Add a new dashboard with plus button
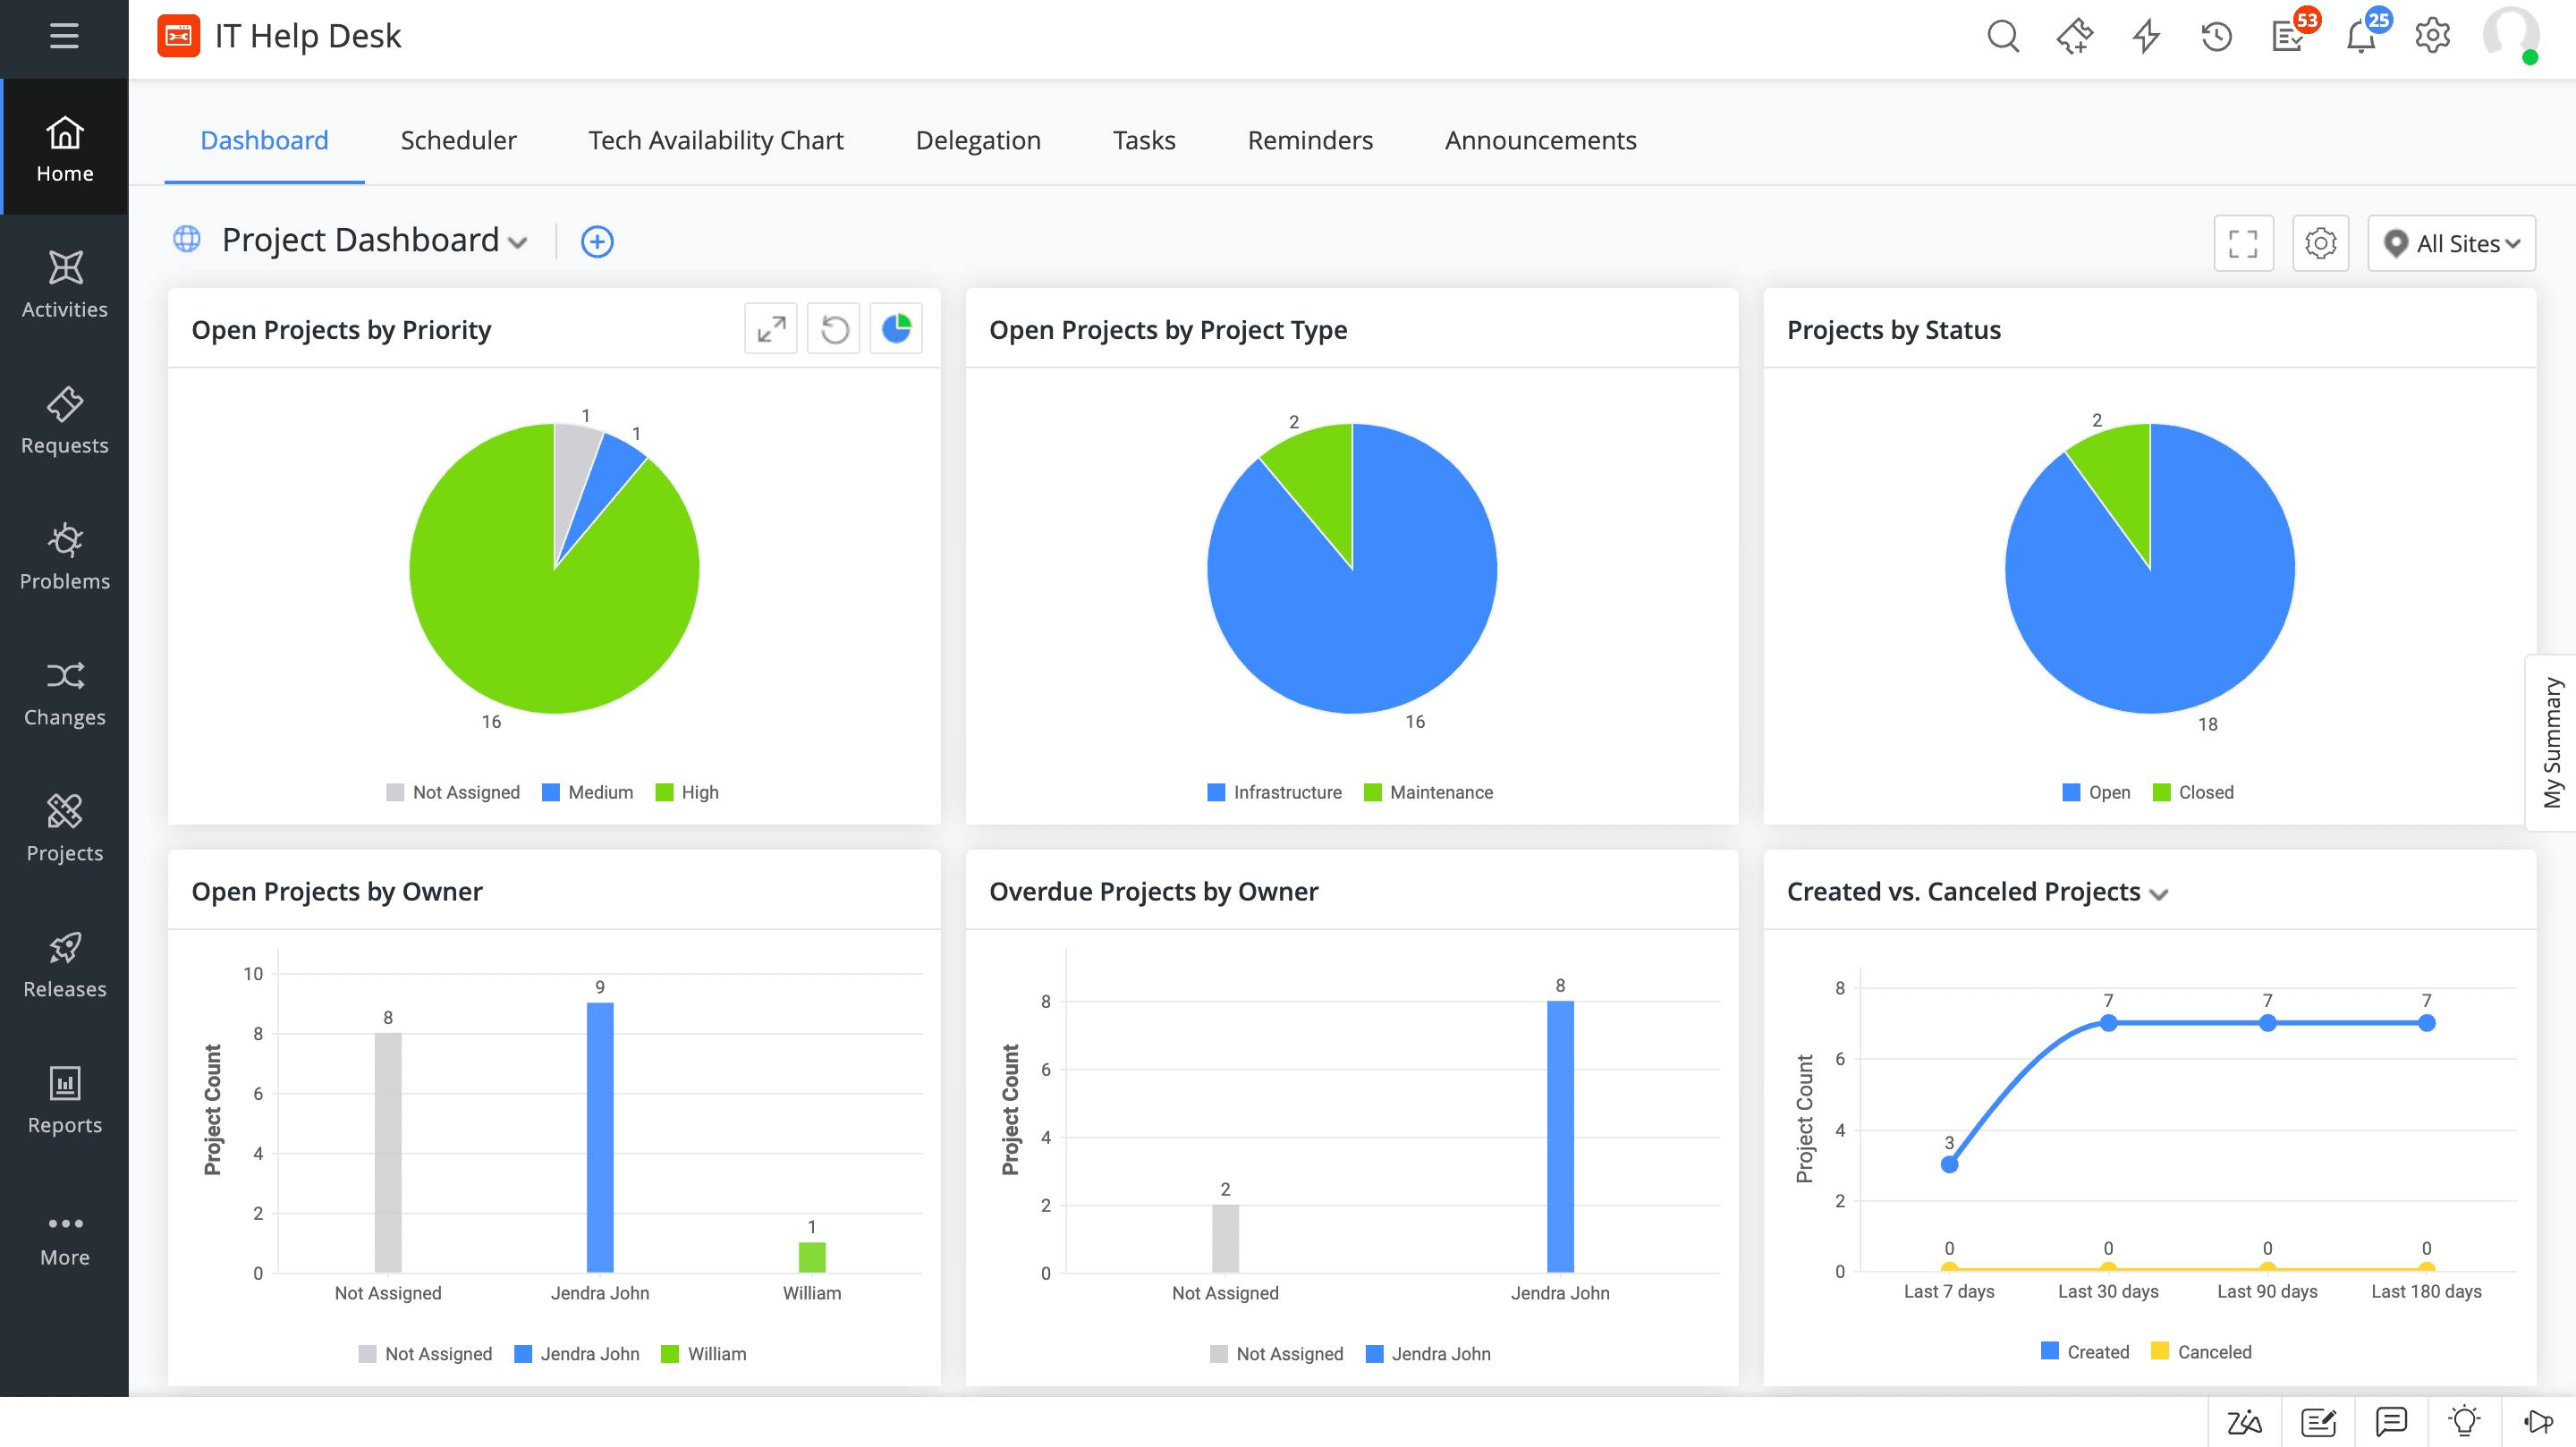The height and width of the screenshot is (1447, 2576). pyautogui.click(x=597, y=242)
